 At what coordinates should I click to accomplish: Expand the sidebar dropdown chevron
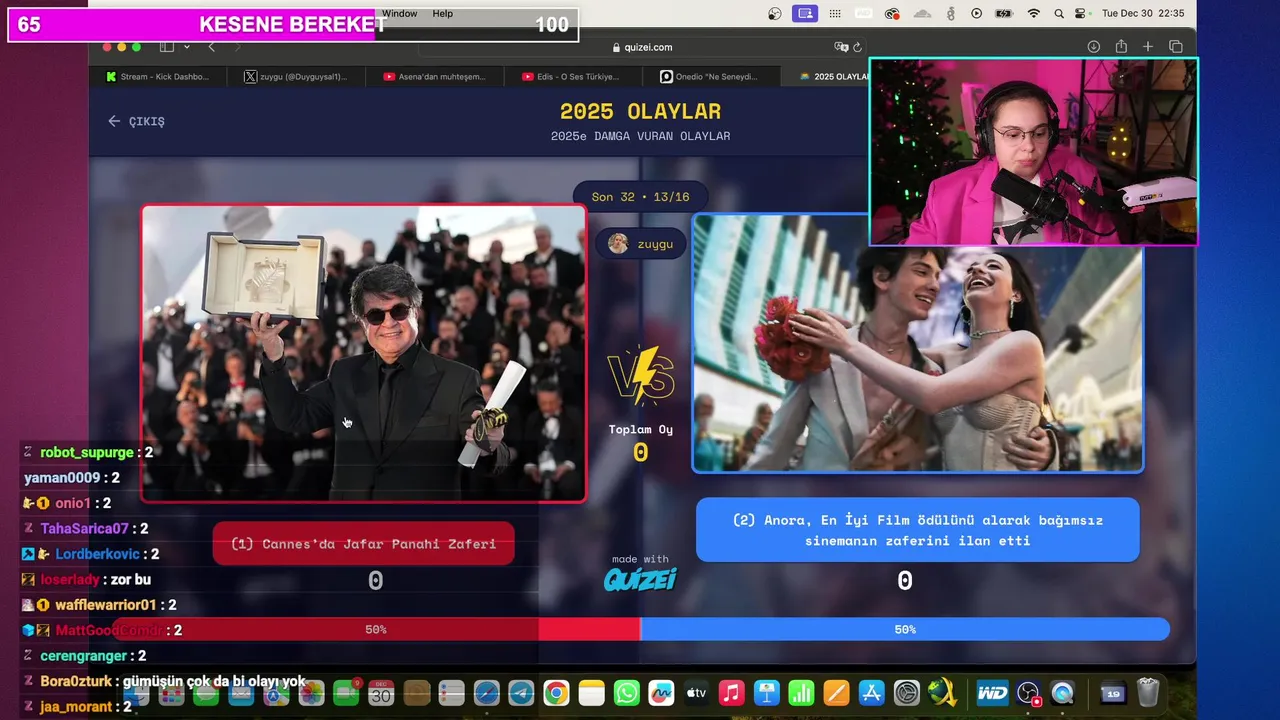pos(186,47)
